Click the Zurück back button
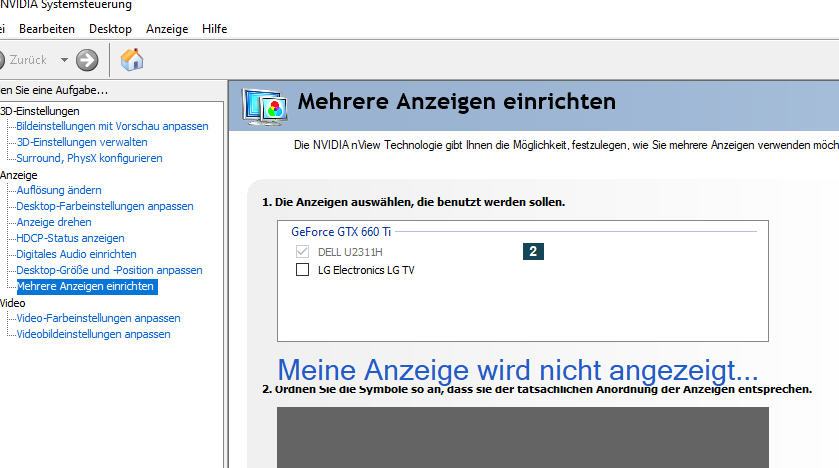 pos(22,60)
